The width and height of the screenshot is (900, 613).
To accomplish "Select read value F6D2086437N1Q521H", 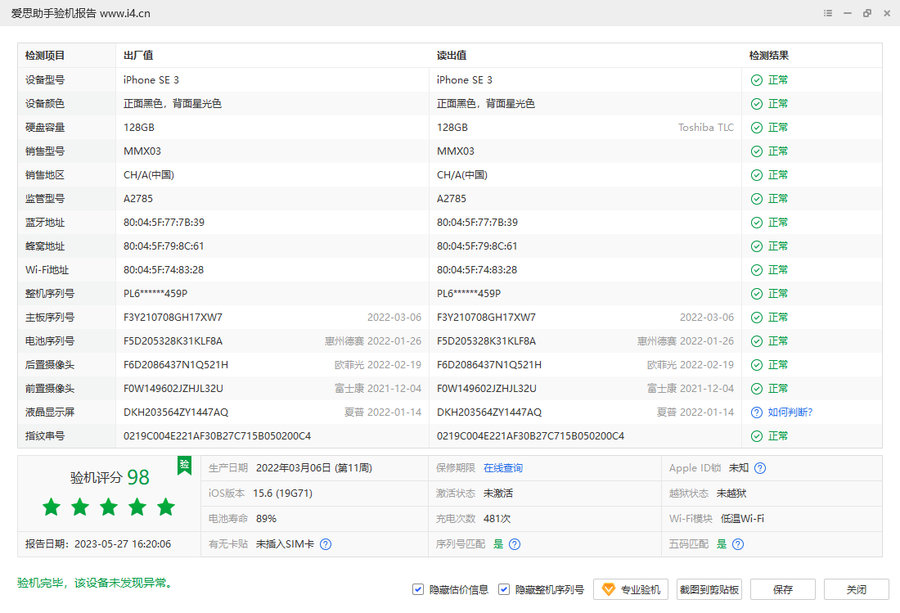I will click(x=489, y=364).
